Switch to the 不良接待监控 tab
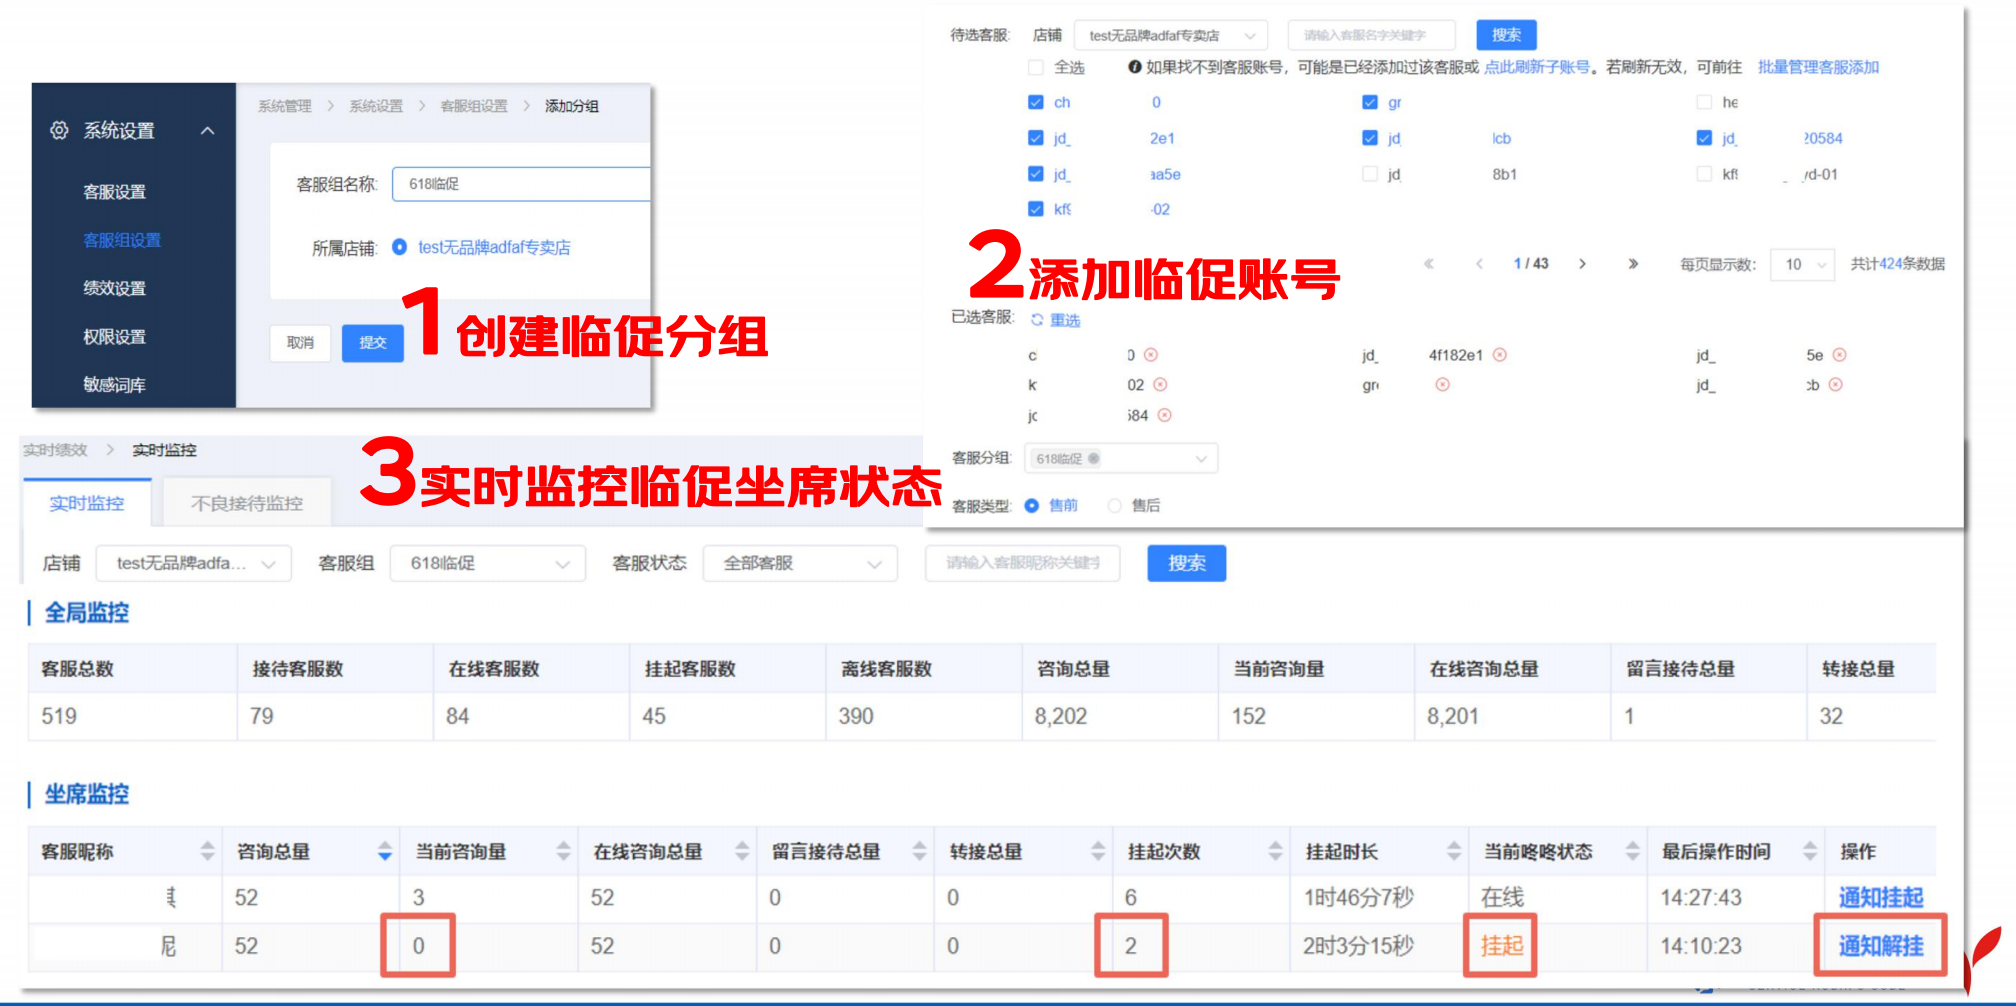 tap(247, 503)
